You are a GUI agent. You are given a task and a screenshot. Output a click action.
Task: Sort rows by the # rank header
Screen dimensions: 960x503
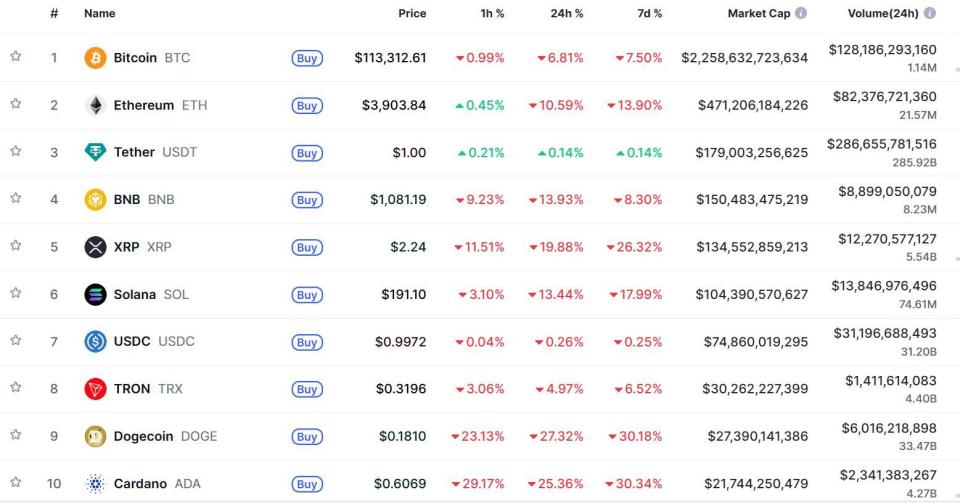[x=54, y=14]
